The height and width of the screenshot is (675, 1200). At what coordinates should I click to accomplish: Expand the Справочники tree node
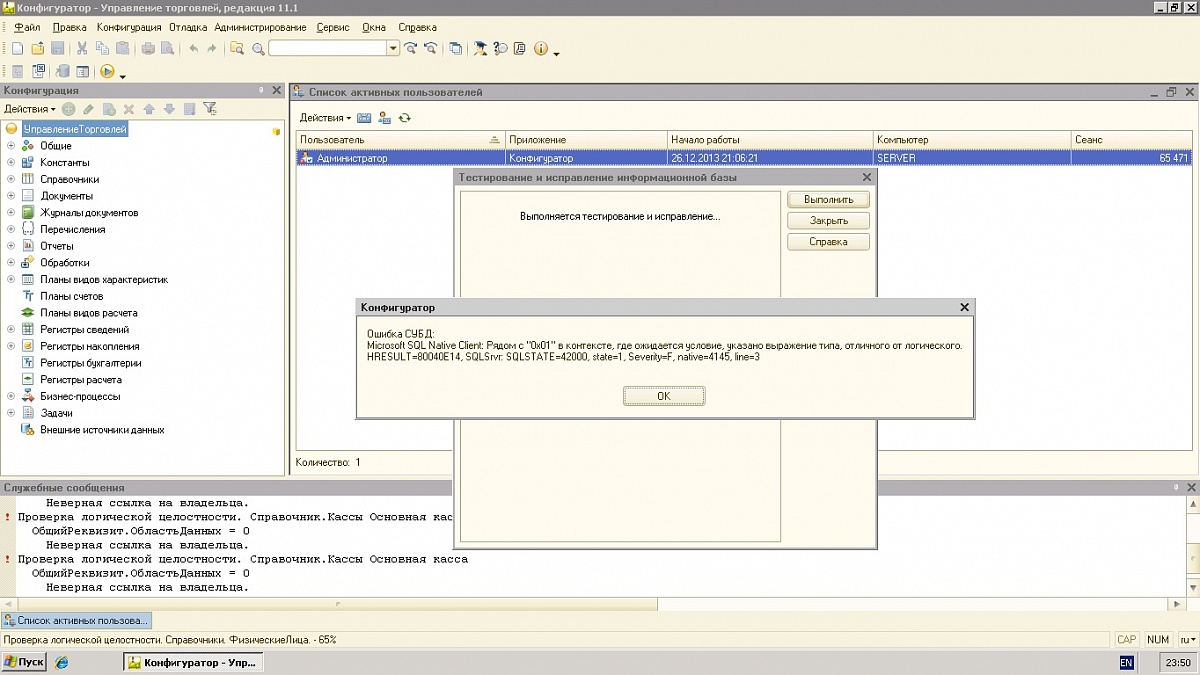[x=11, y=179]
